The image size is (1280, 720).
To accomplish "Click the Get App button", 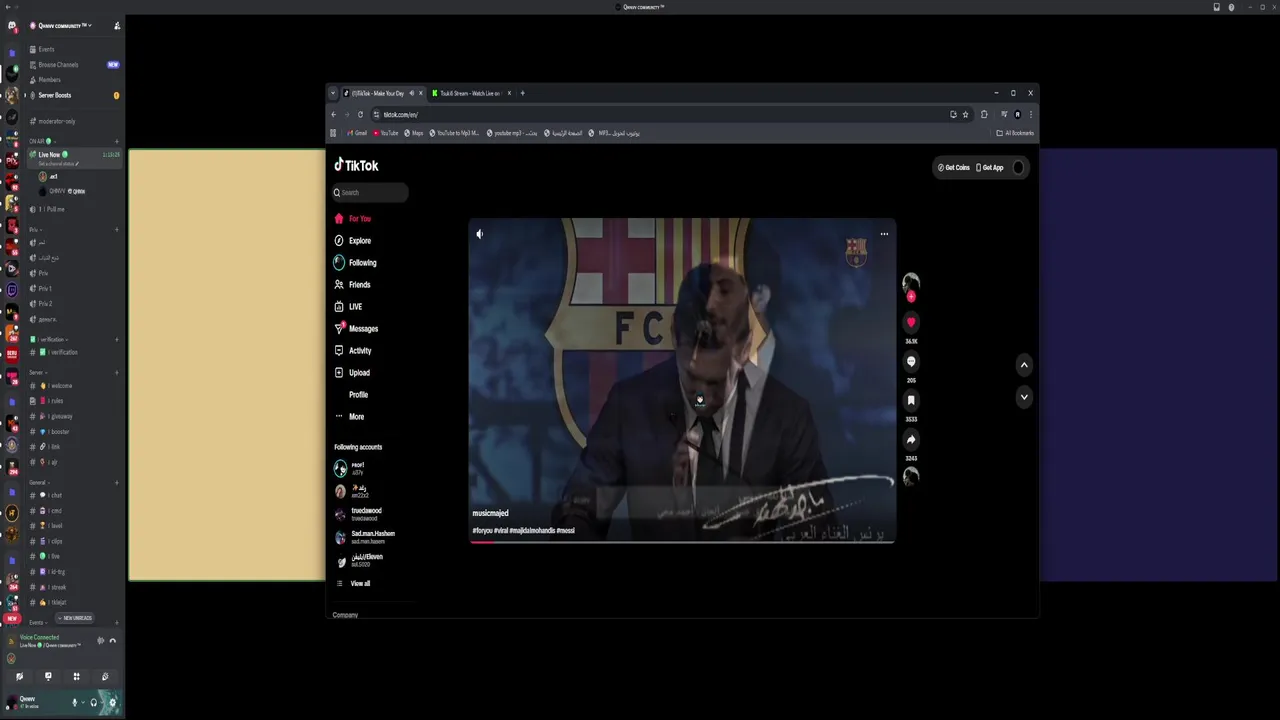I will point(990,167).
